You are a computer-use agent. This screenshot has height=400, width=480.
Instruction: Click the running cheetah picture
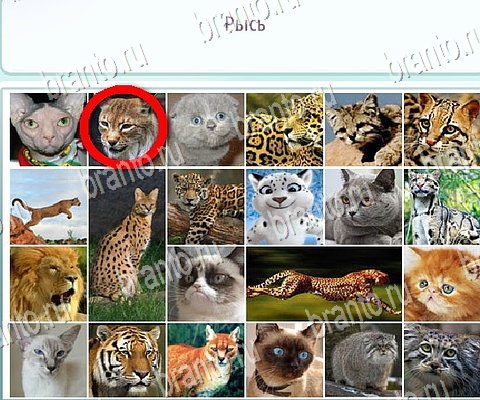point(324,284)
